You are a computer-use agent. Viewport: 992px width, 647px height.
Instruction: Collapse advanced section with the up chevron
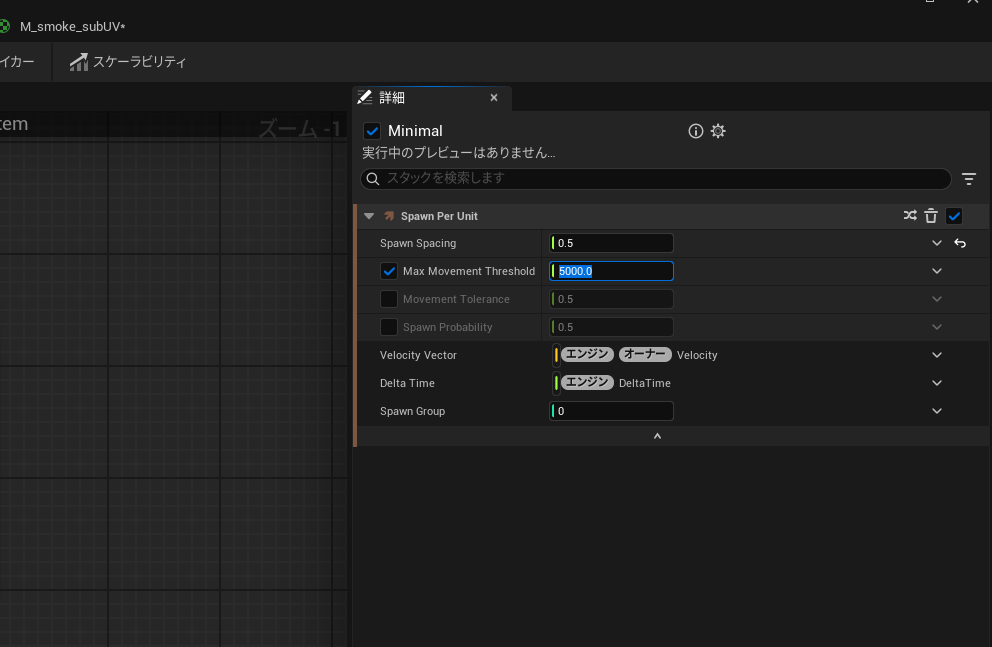tap(657, 436)
